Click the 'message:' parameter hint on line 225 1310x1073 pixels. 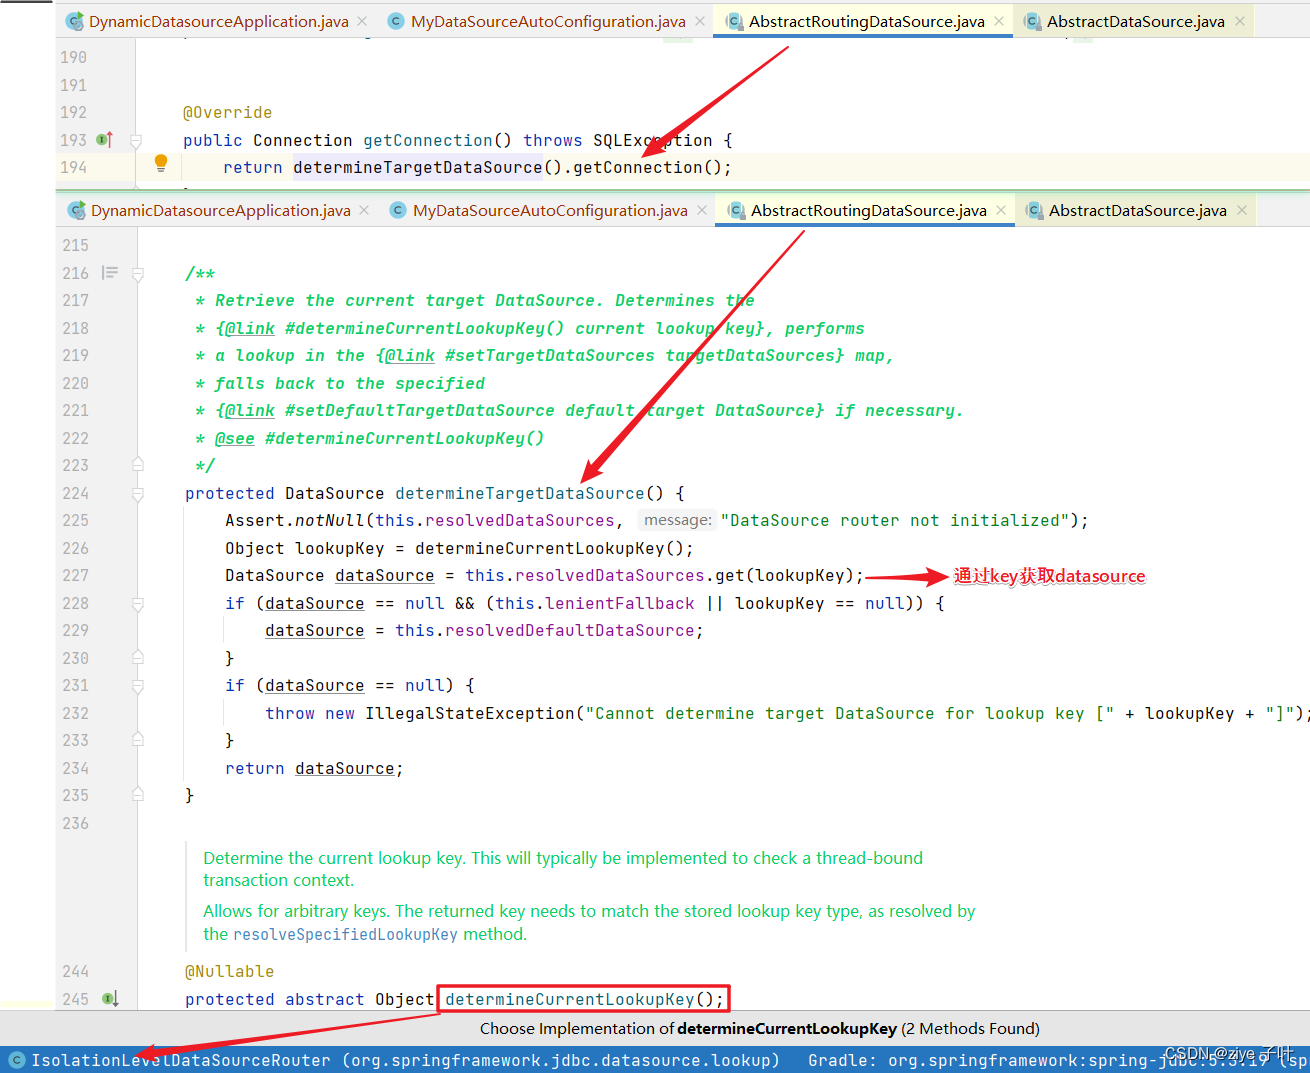click(678, 520)
